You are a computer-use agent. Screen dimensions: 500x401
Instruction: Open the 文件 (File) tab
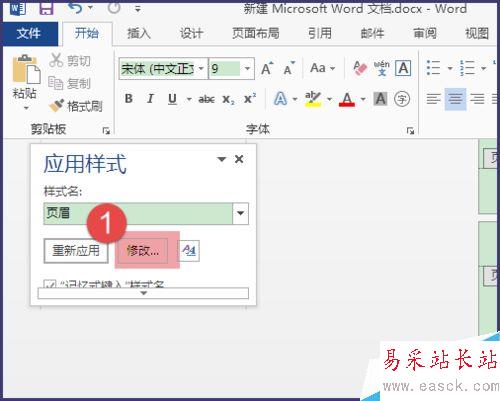tap(29, 33)
